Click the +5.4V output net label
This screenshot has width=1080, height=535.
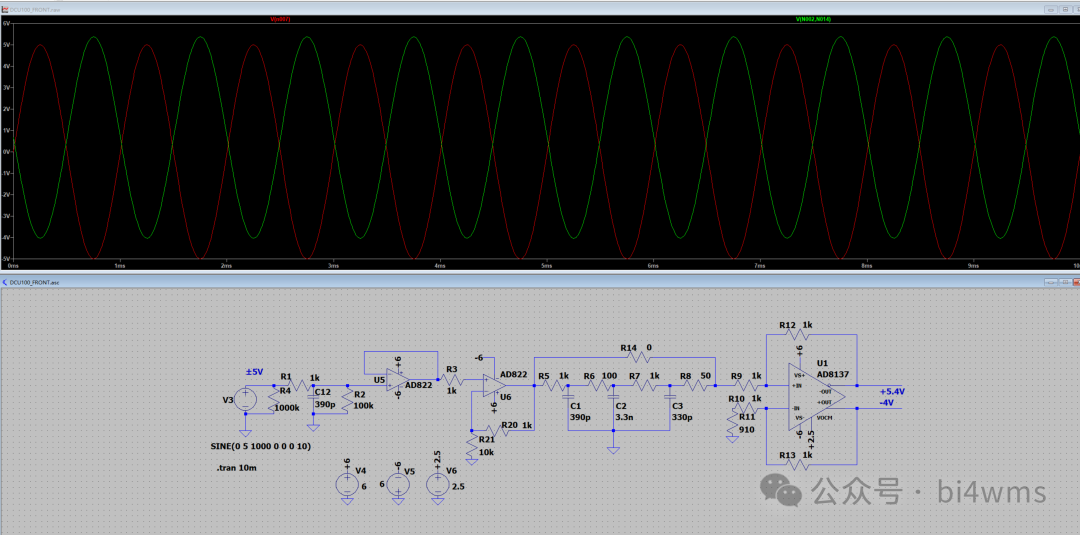click(x=892, y=391)
